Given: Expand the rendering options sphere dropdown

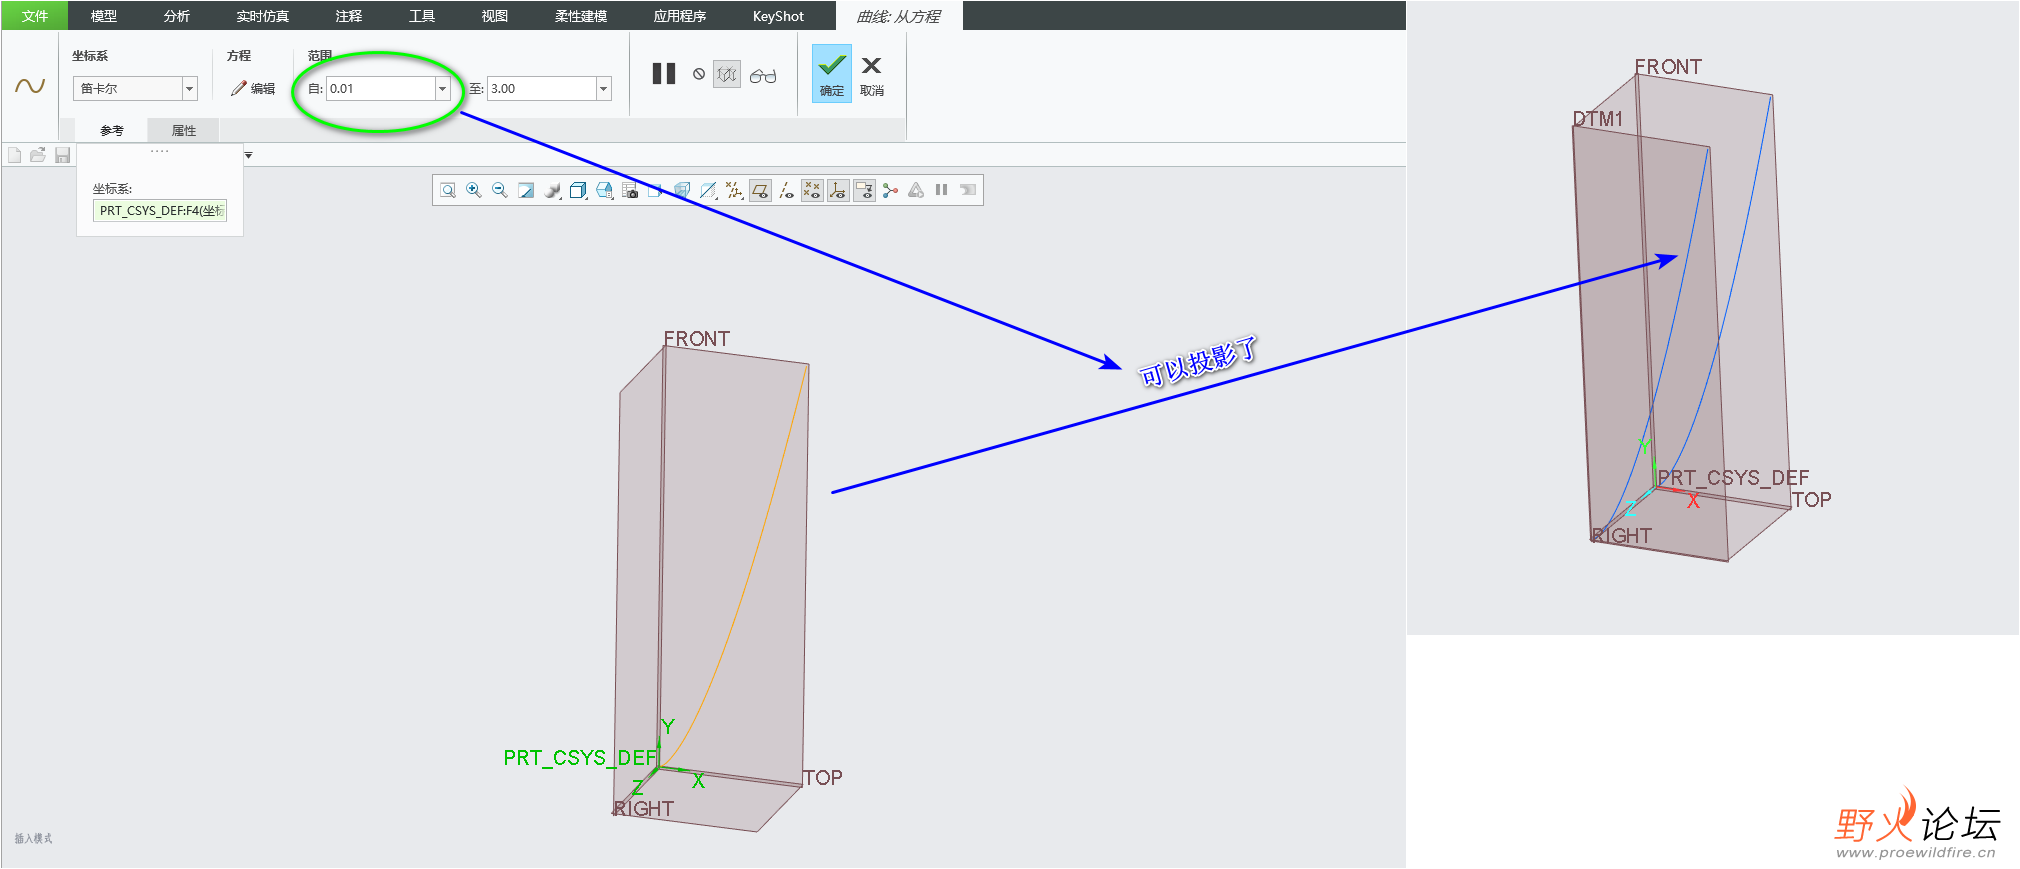Looking at the screenshot, I should pyautogui.click(x=553, y=190).
